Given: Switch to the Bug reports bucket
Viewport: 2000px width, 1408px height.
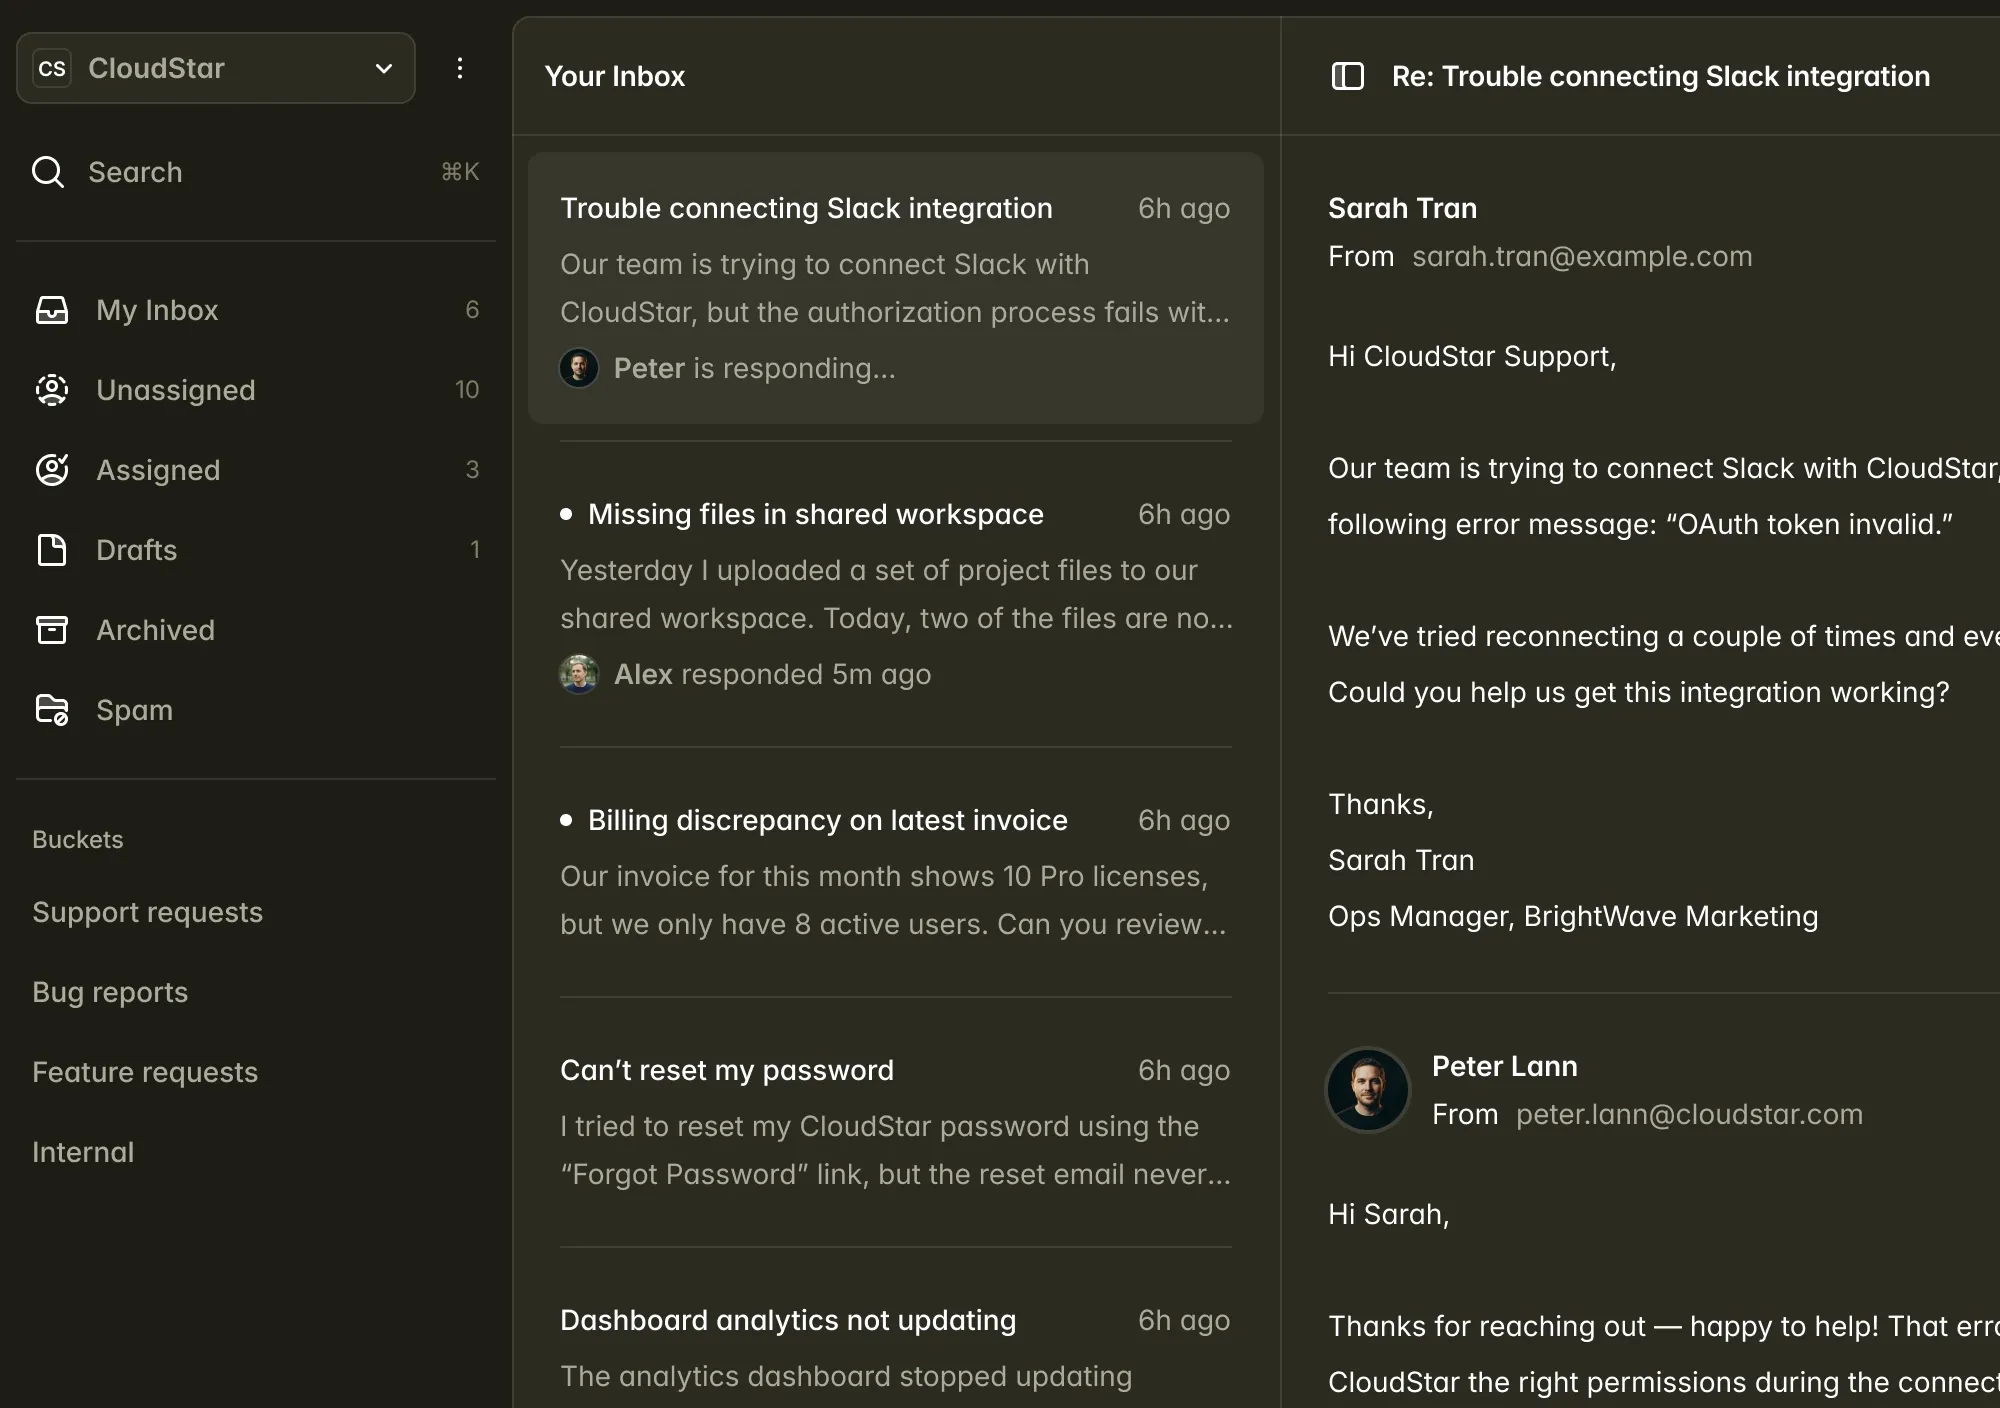Looking at the screenshot, I should click(x=110, y=992).
